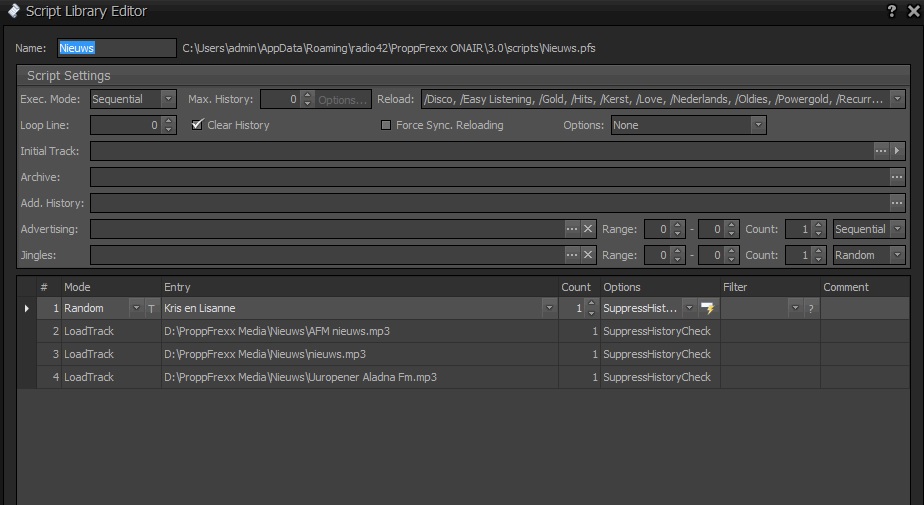This screenshot has height=505, width=924.
Task: Play the Initial Track with the arrow button
Action: [x=897, y=151]
